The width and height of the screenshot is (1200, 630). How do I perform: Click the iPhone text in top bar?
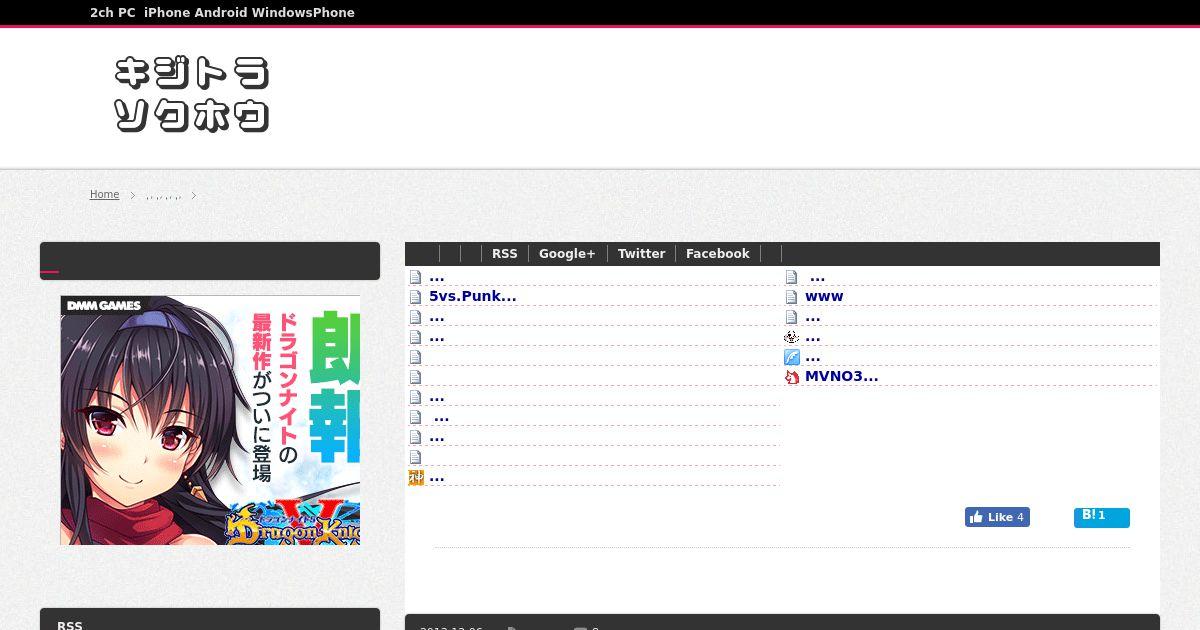pyautogui.click(x=167, y=13)
